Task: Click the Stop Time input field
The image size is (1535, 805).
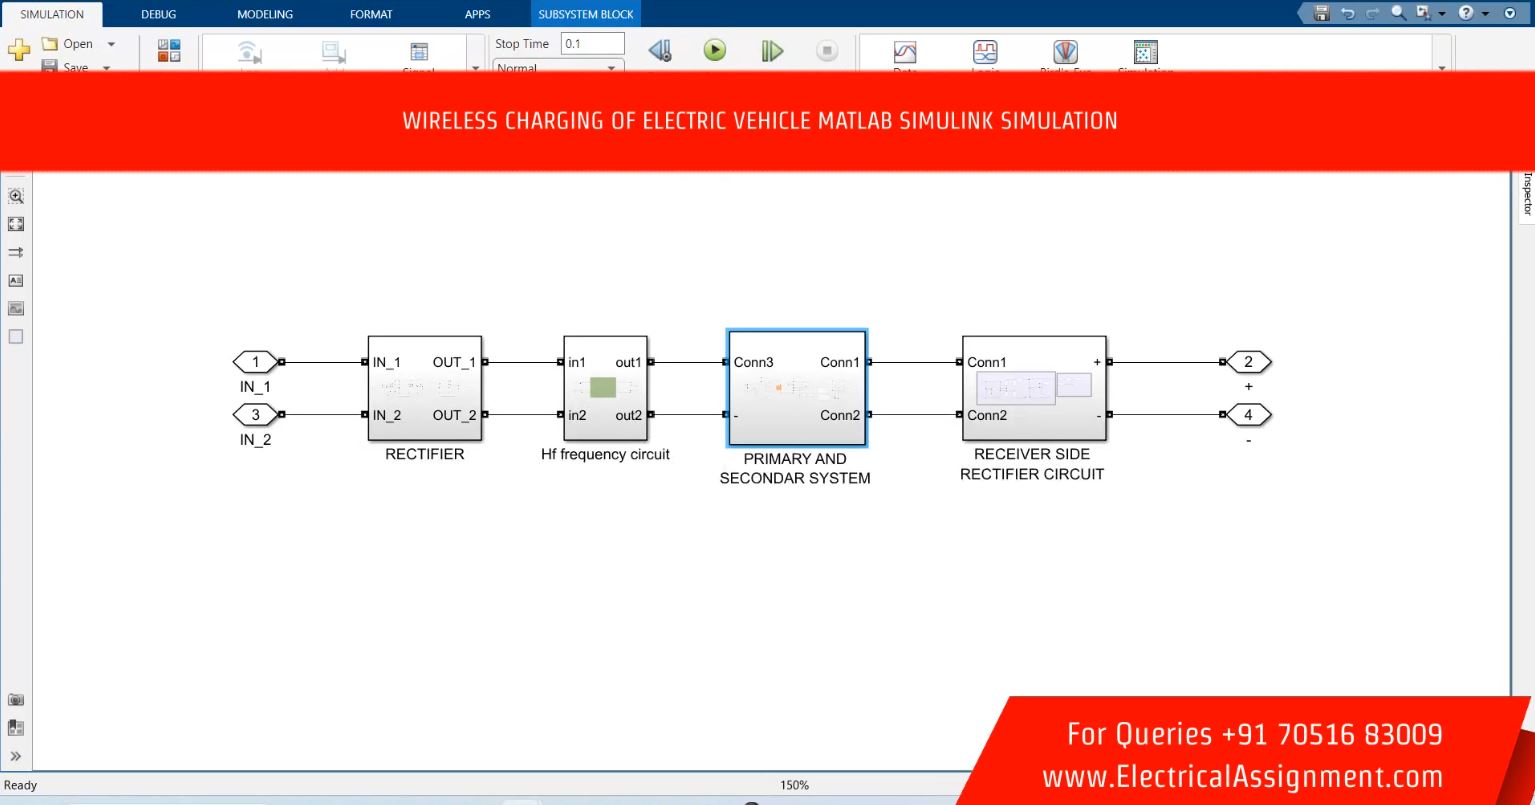Action: (x=592, y=44)
